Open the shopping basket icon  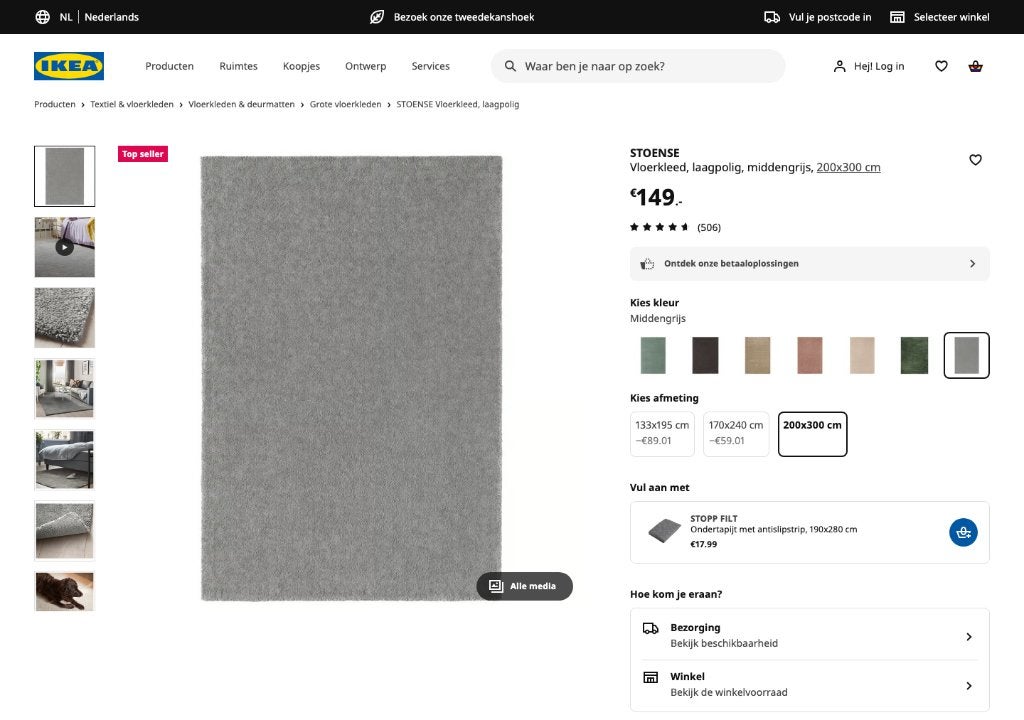tap(976, 66)
